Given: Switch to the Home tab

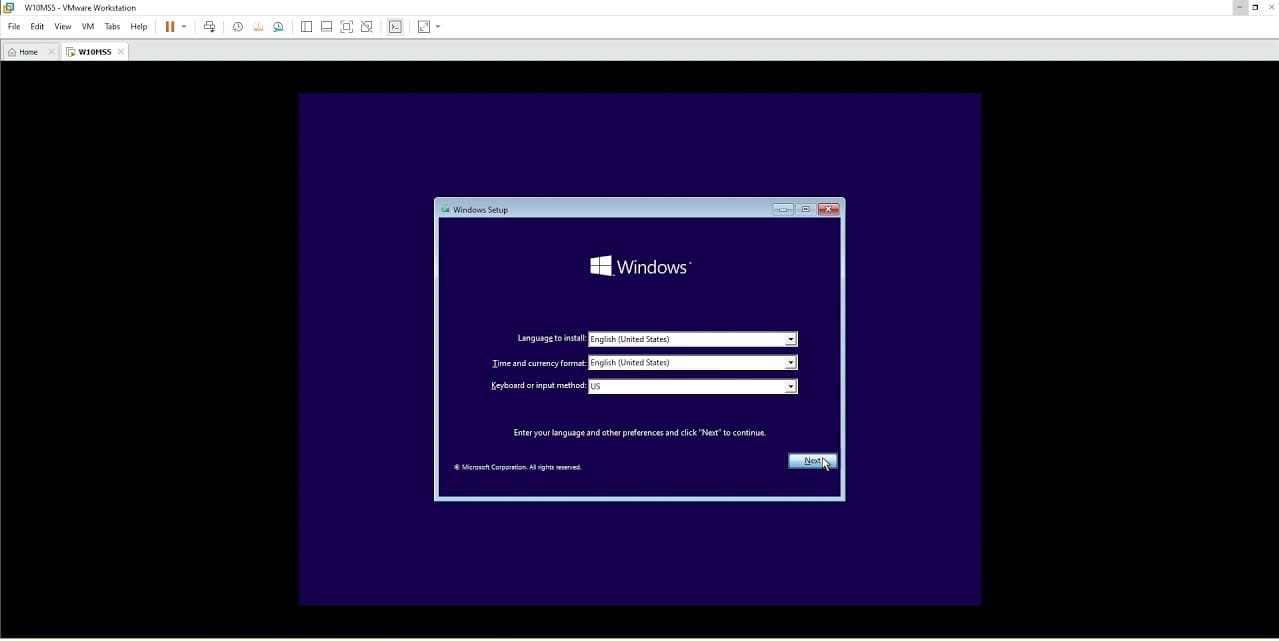Looking at the screenshot, I should [23, 52].
